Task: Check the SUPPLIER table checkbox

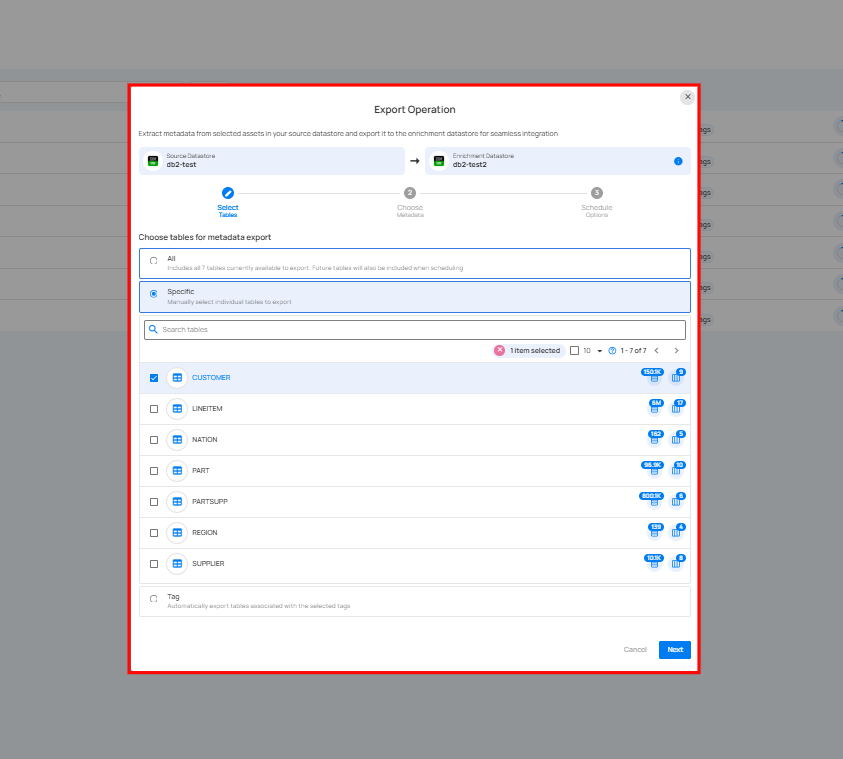Action: coord(154,564)
